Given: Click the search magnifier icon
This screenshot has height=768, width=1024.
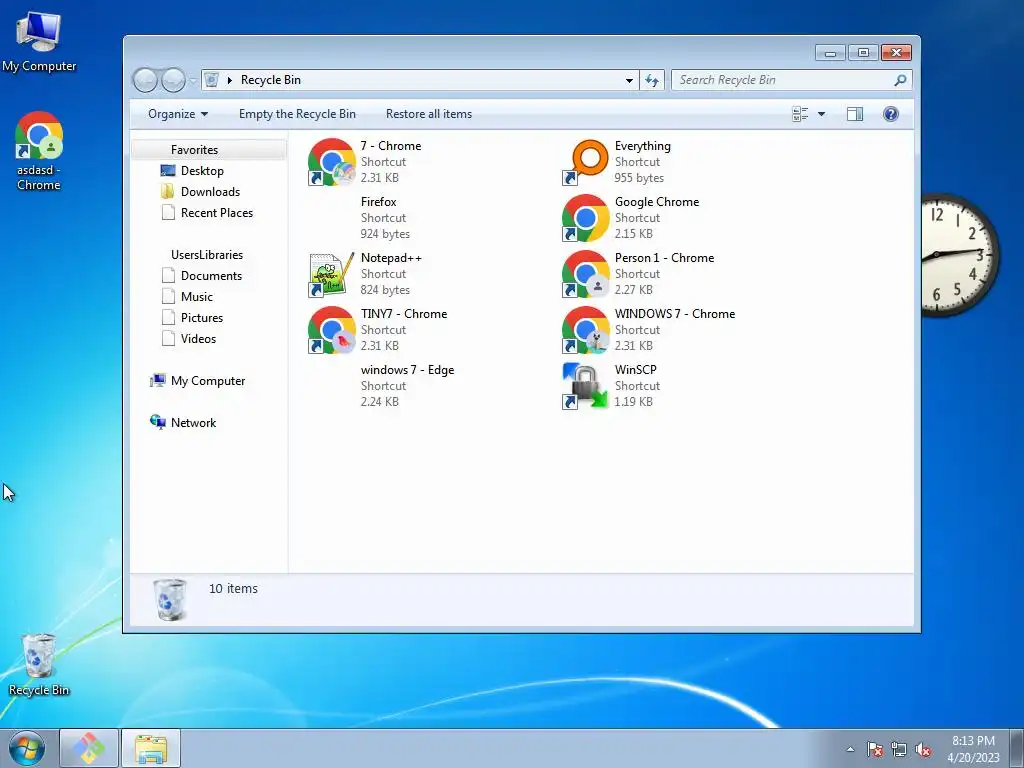Looking at the screenshot, I should tap(900, 80).
